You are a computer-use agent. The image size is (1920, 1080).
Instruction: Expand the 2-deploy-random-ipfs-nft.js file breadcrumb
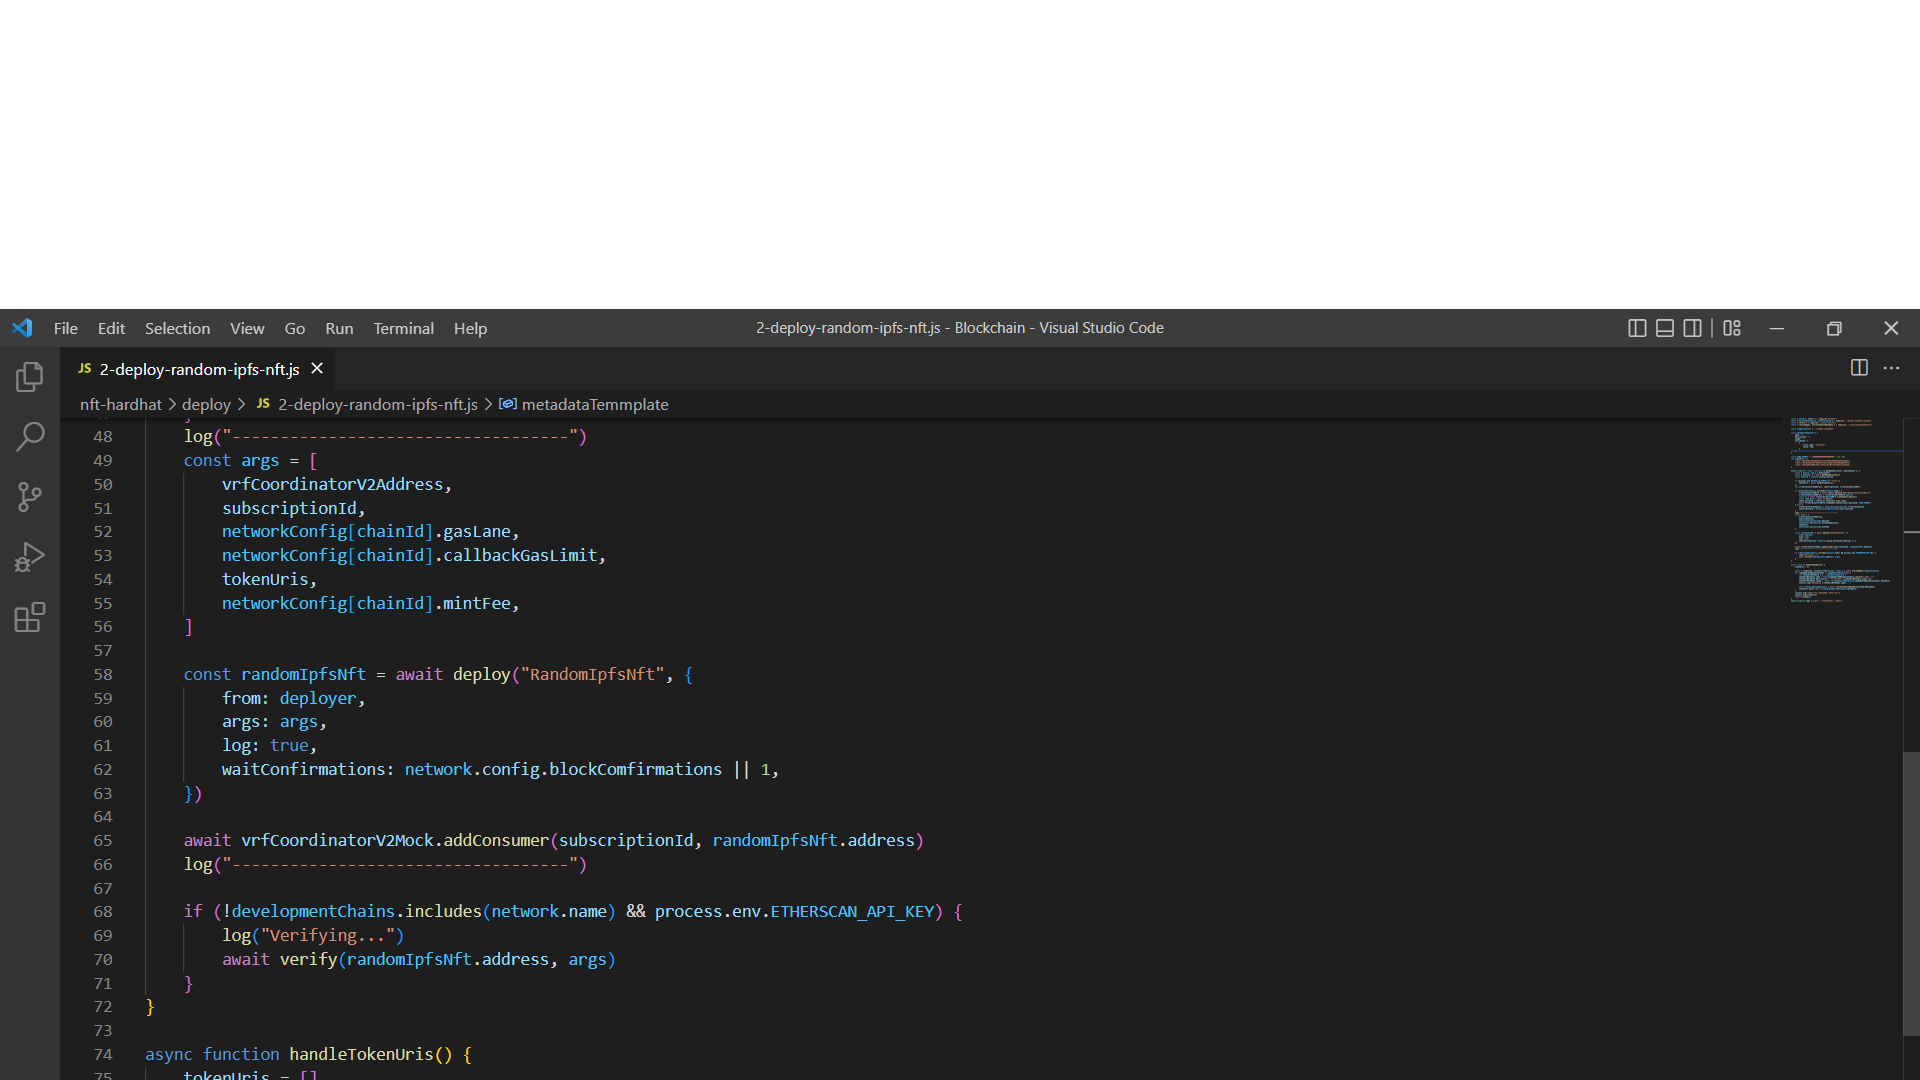[x=367, y=404]
